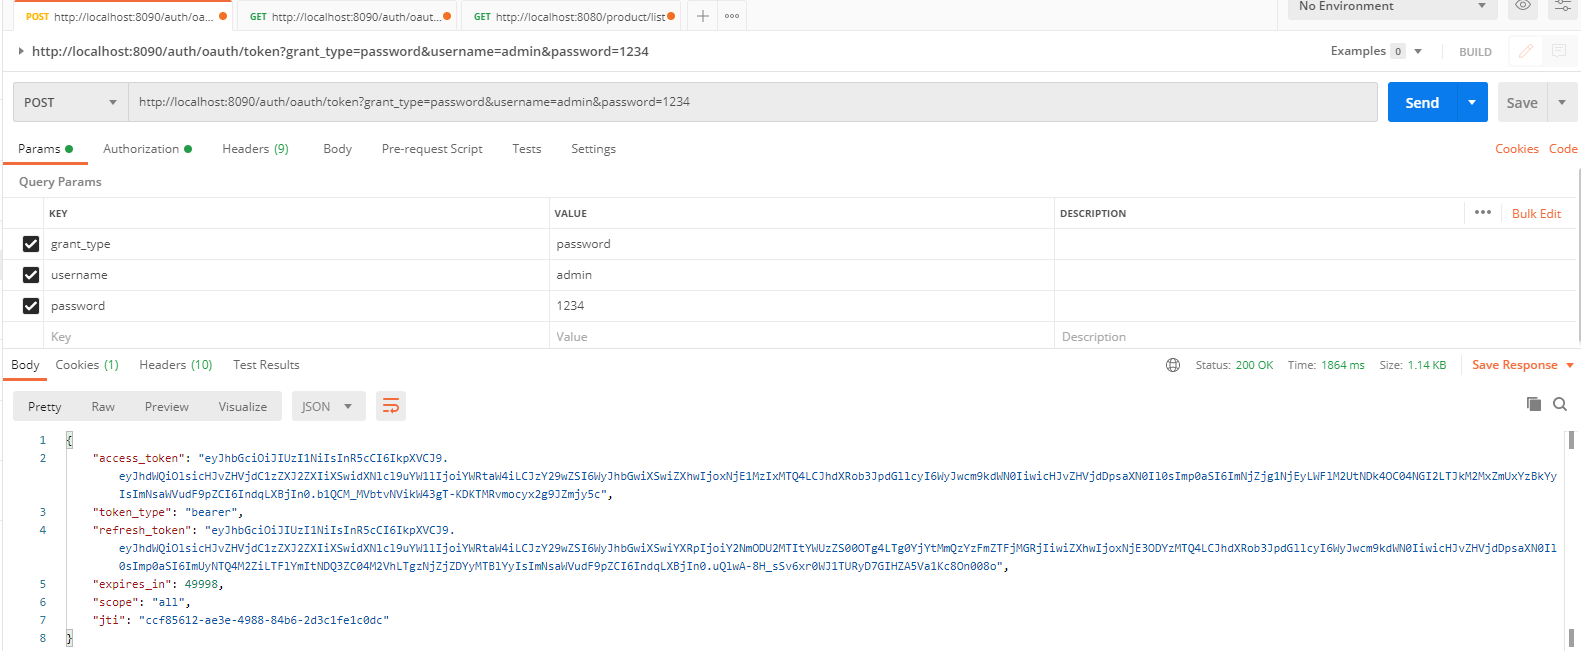Toggle response line wrap icon
The width and height of the screenshot is (1581, 651).
391,406
